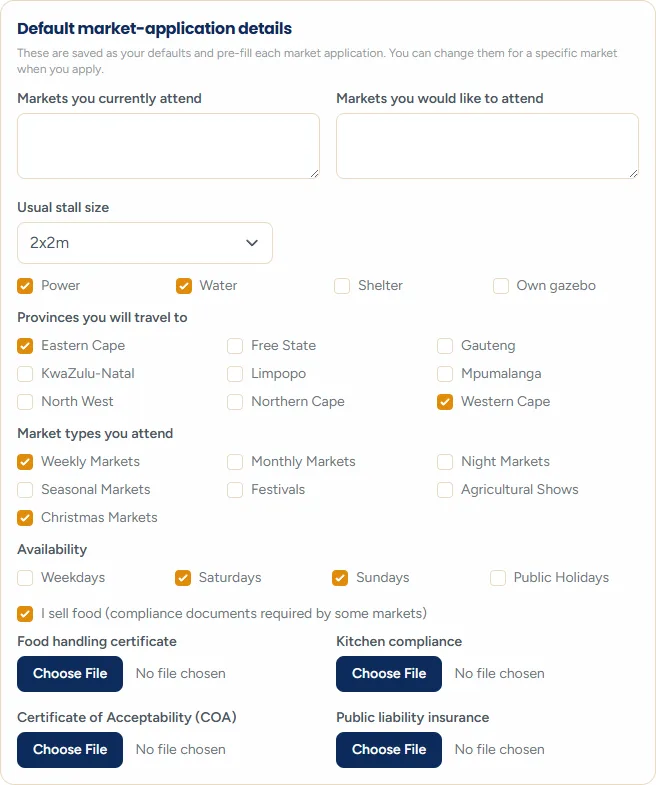The height and width of the screenshot is (785, 656).
Task: Choose file for Kitchen compliance
Action: tap(389, 674)
